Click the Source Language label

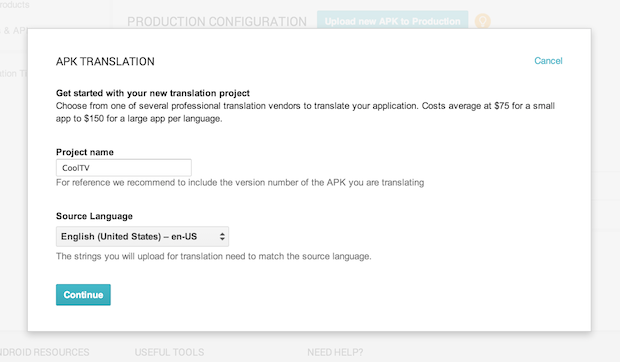(x=94, y=216)
